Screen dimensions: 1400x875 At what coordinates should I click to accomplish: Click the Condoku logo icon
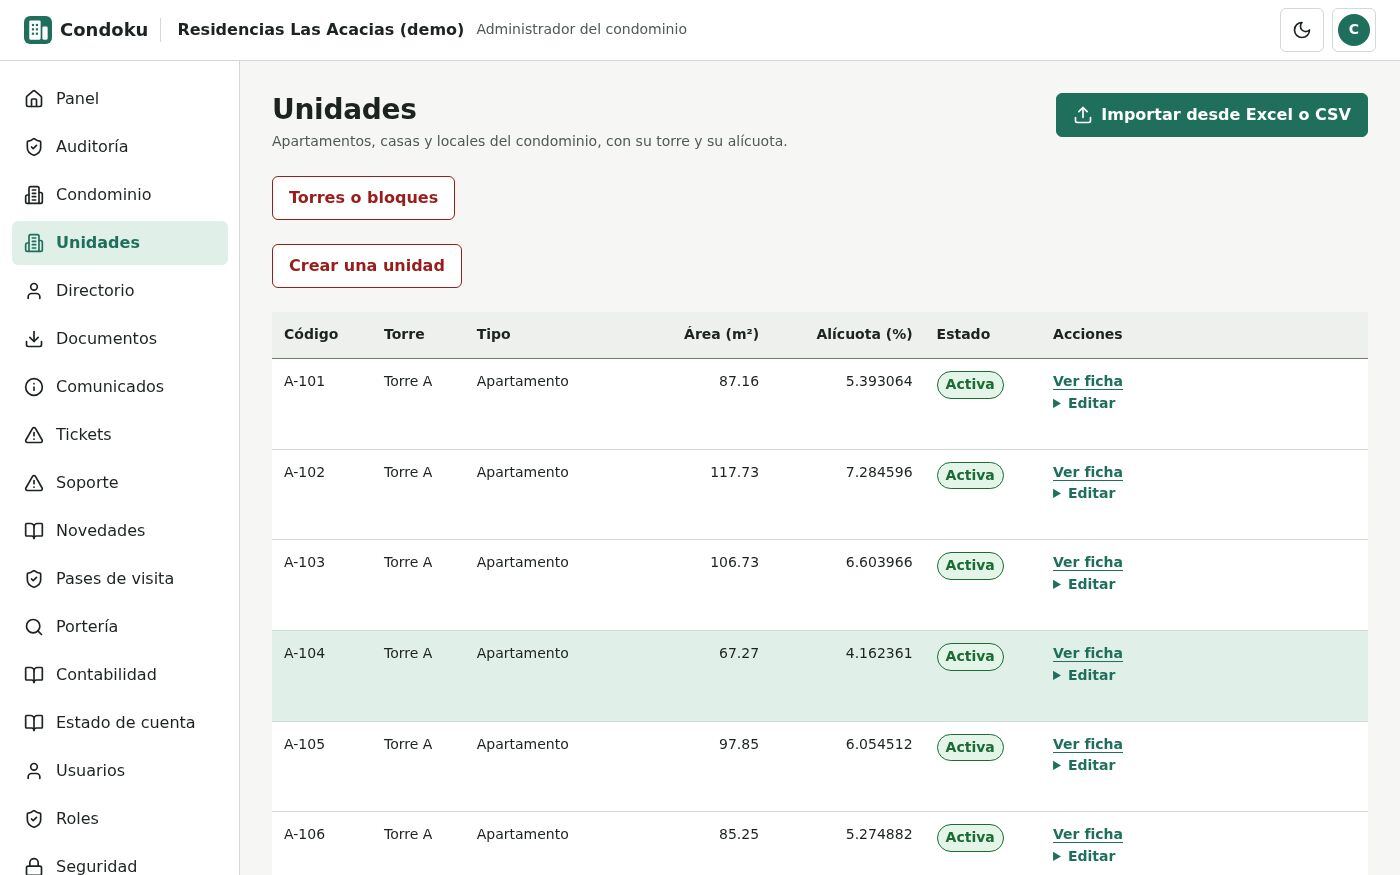(38, 30)
